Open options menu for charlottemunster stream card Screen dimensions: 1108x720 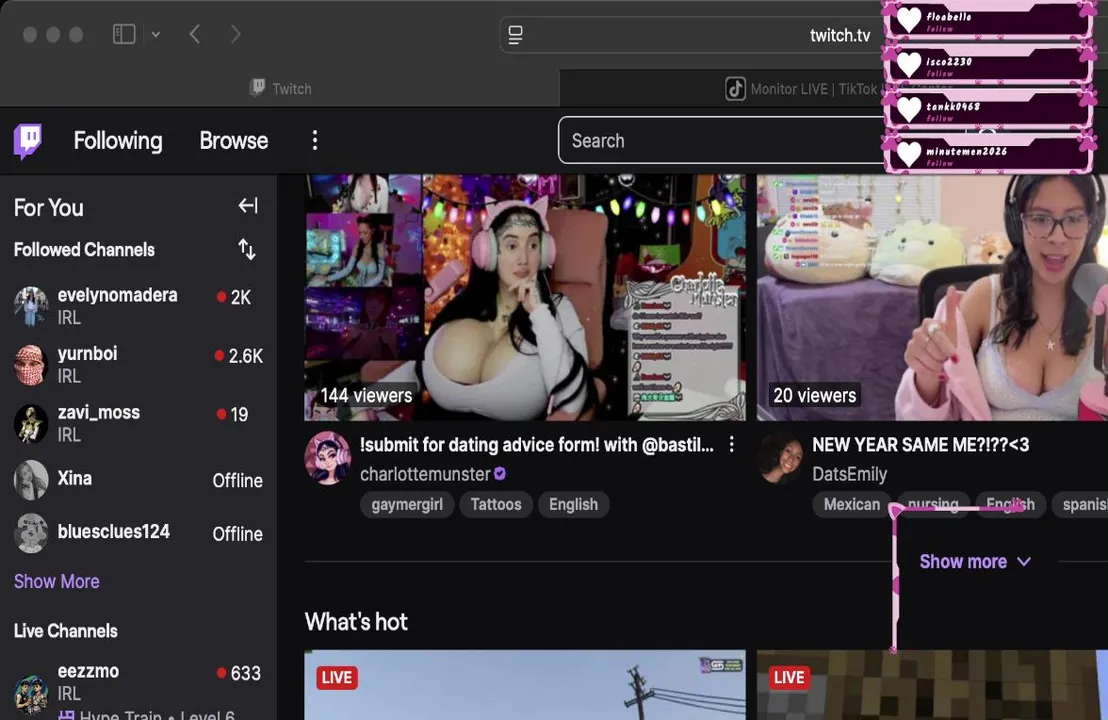point(732,444)
